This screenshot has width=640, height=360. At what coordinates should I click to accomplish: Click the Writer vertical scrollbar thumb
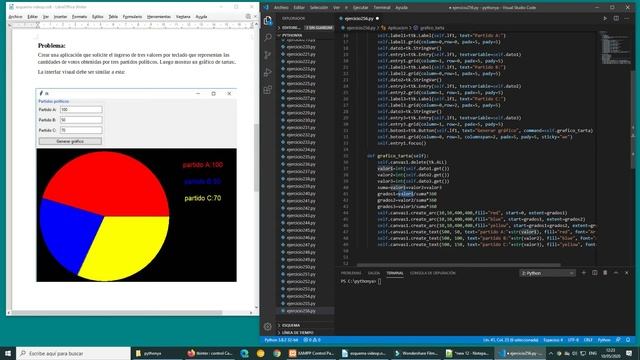click(x=256, y=157)
